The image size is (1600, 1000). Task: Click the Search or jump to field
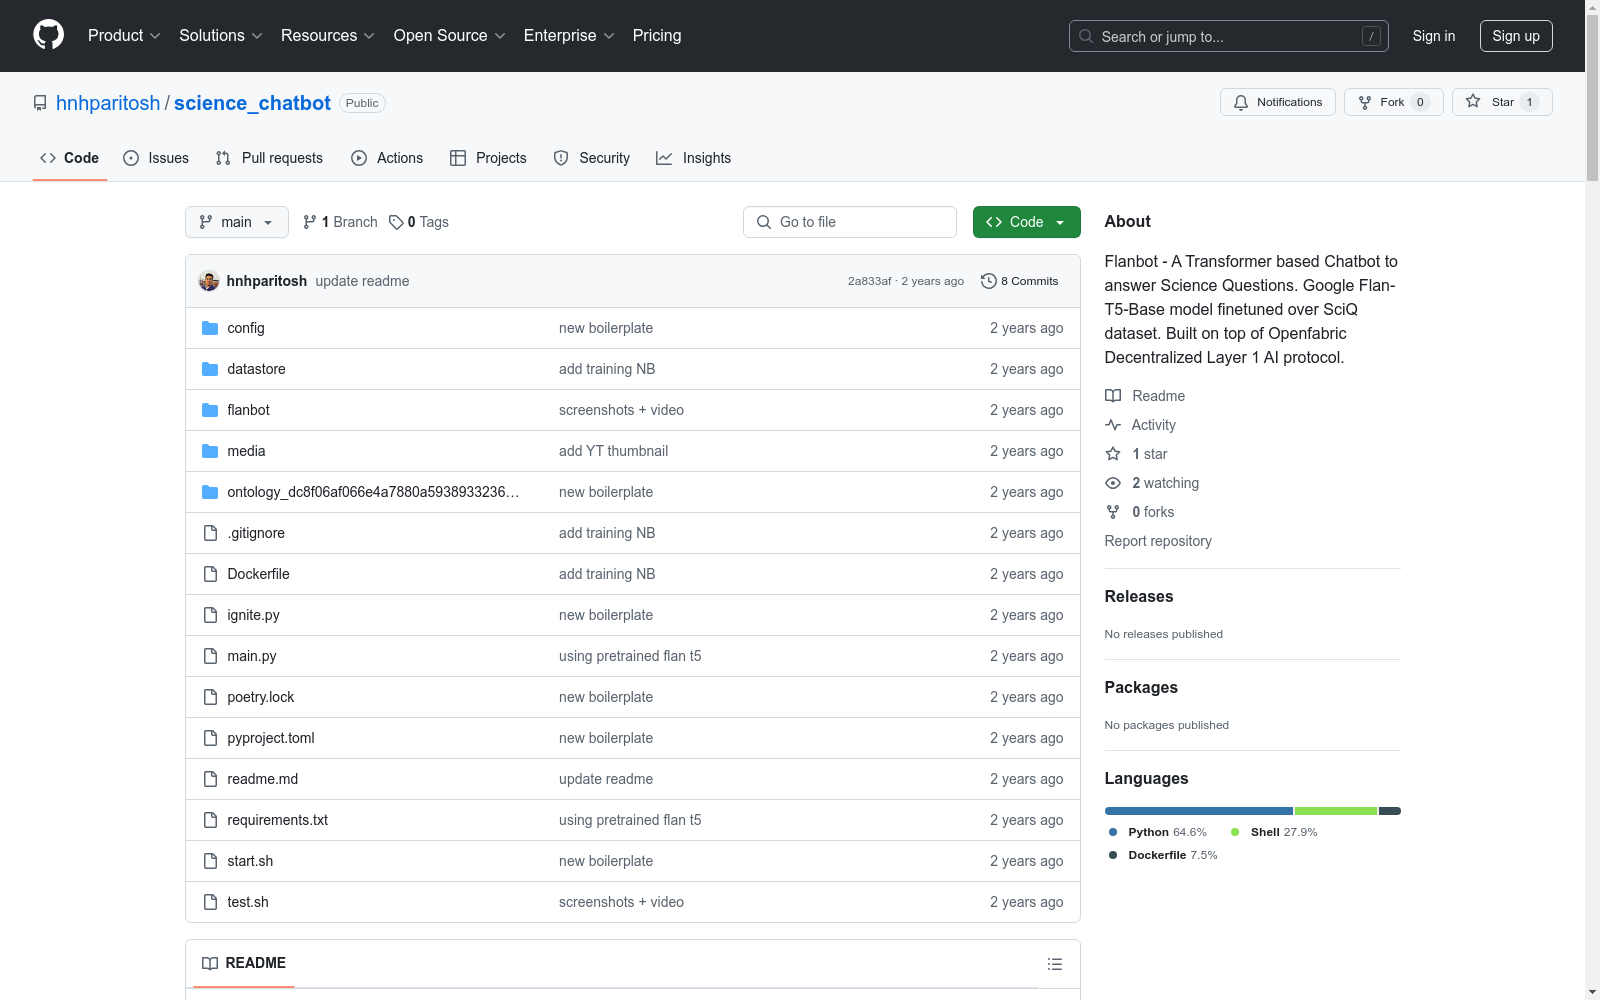1229,36
